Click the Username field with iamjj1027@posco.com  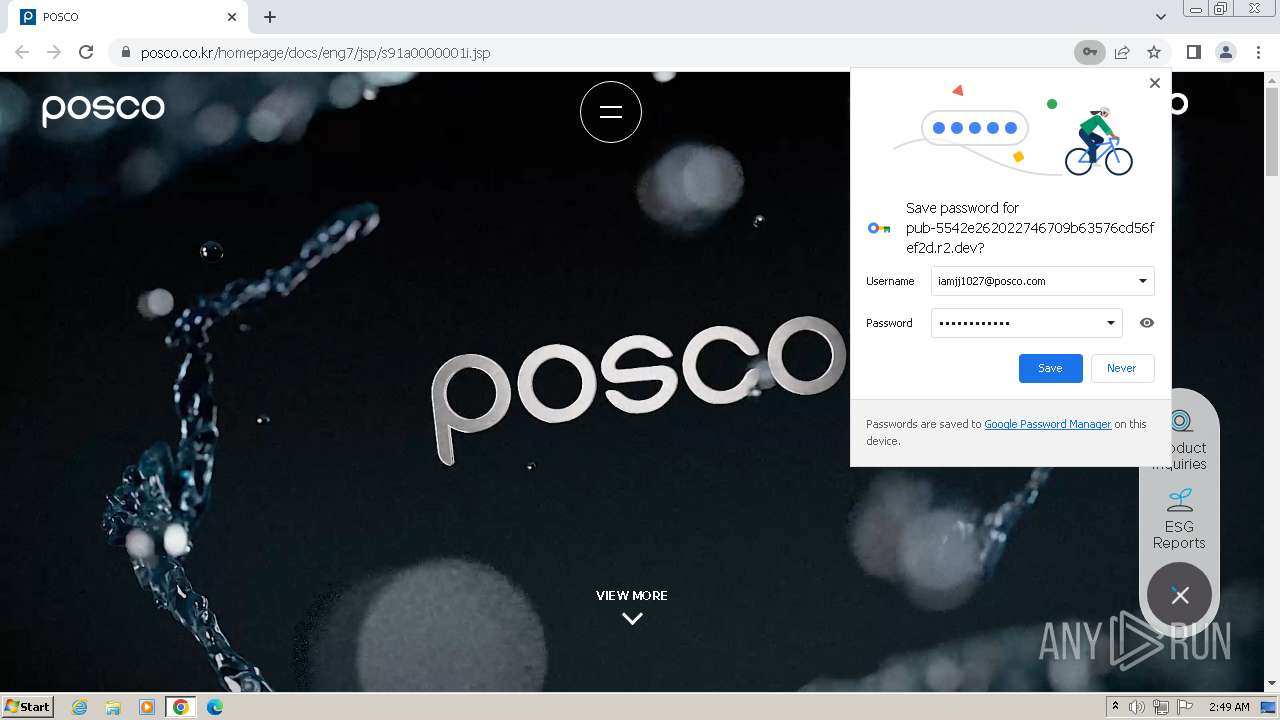tap(1042, 281)
